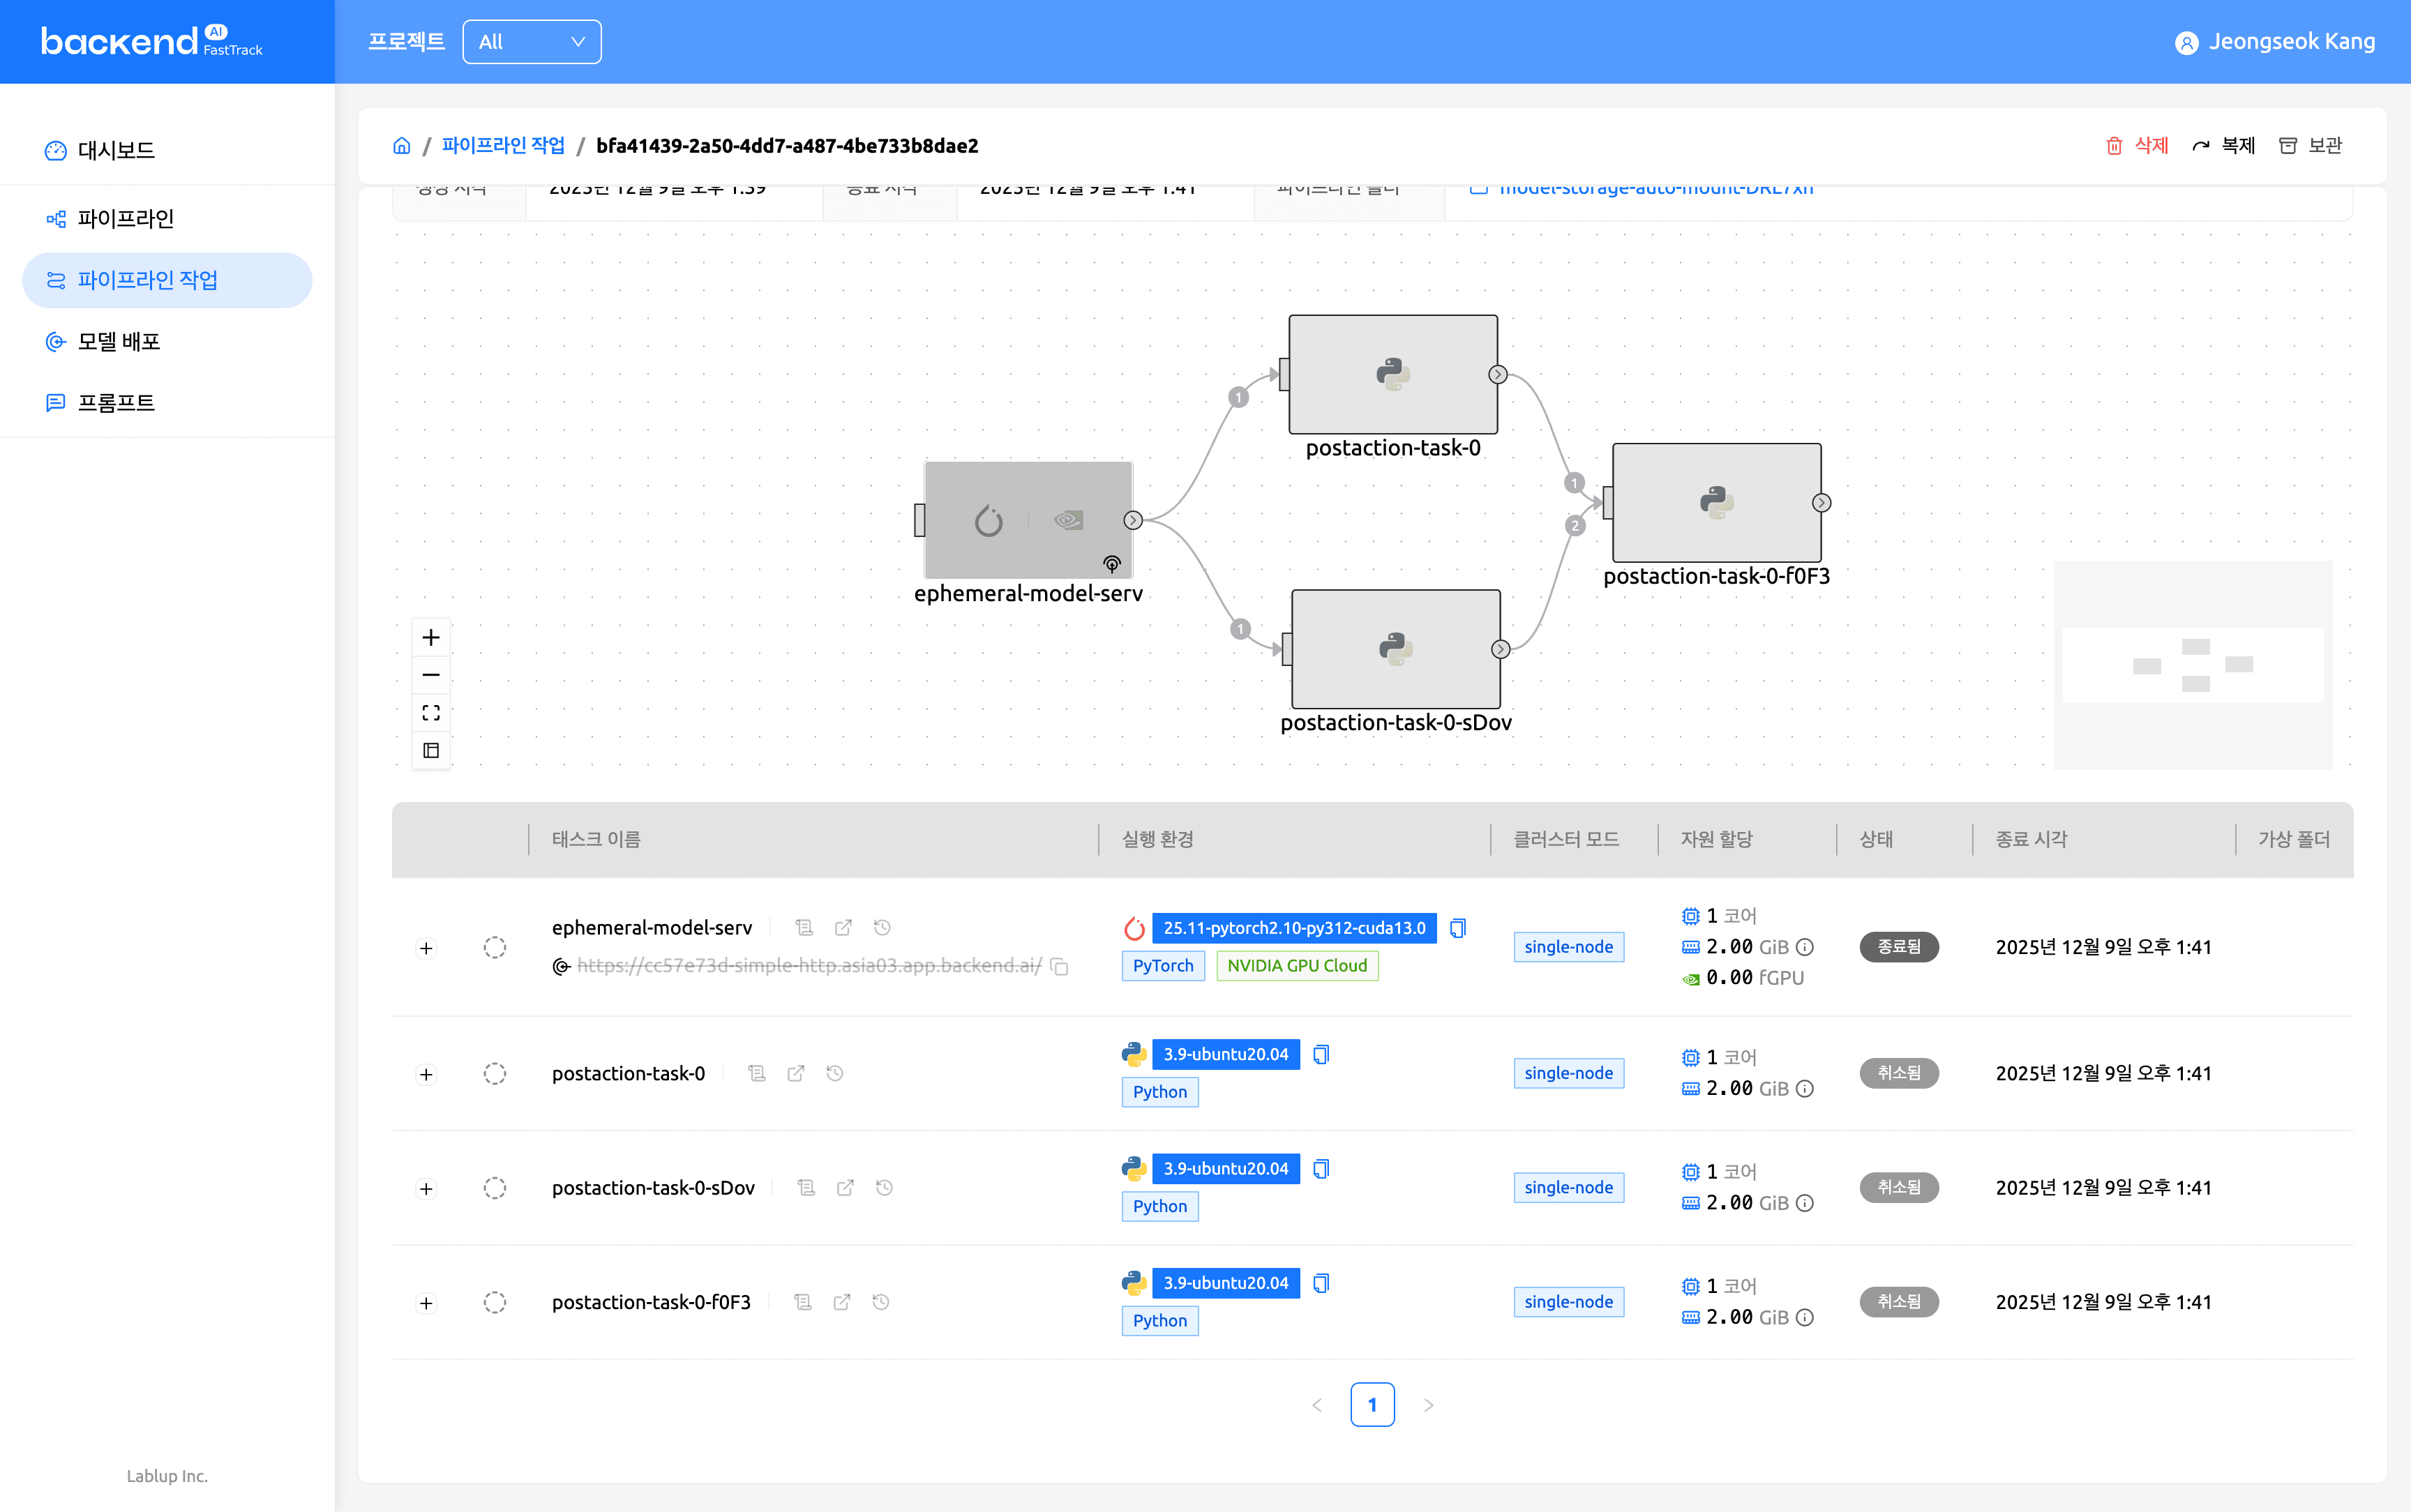Screen dimensions: 2411x1512
Task: Click memory info icon in postaction-task-0-f0F3 row
Action: coord(1805,1318)
